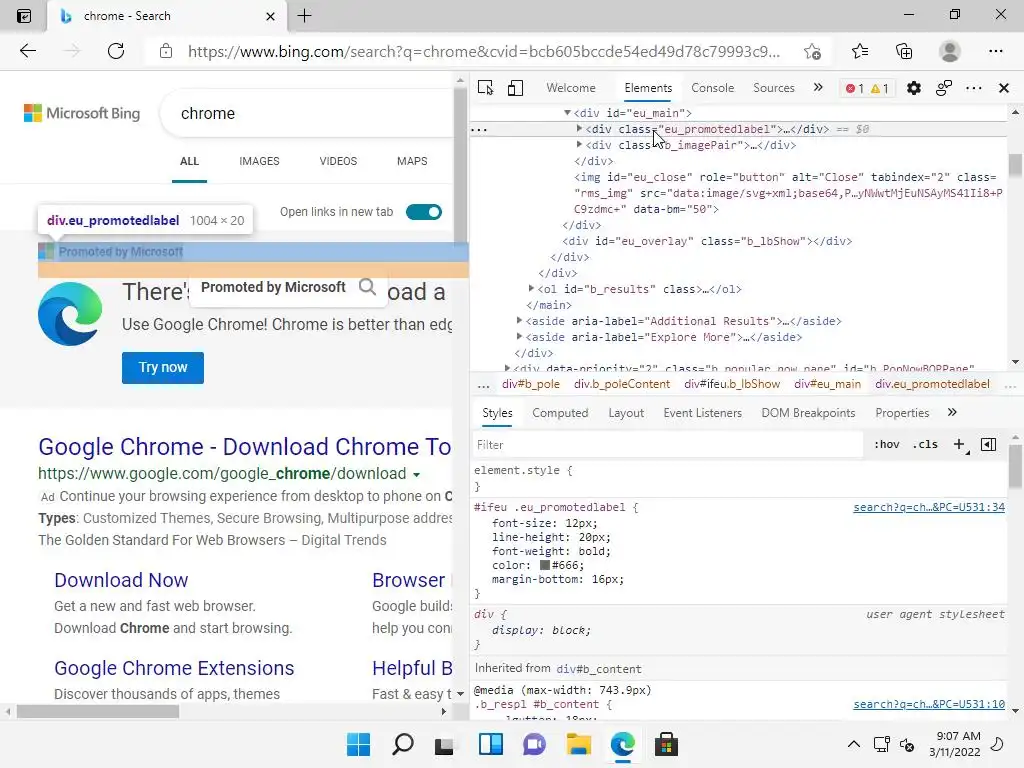Image resolution: width=1024 pixels, height=768 pixels.
Task: Select div#b_pole in breadcrumb bar
Action: click(531, 384)
